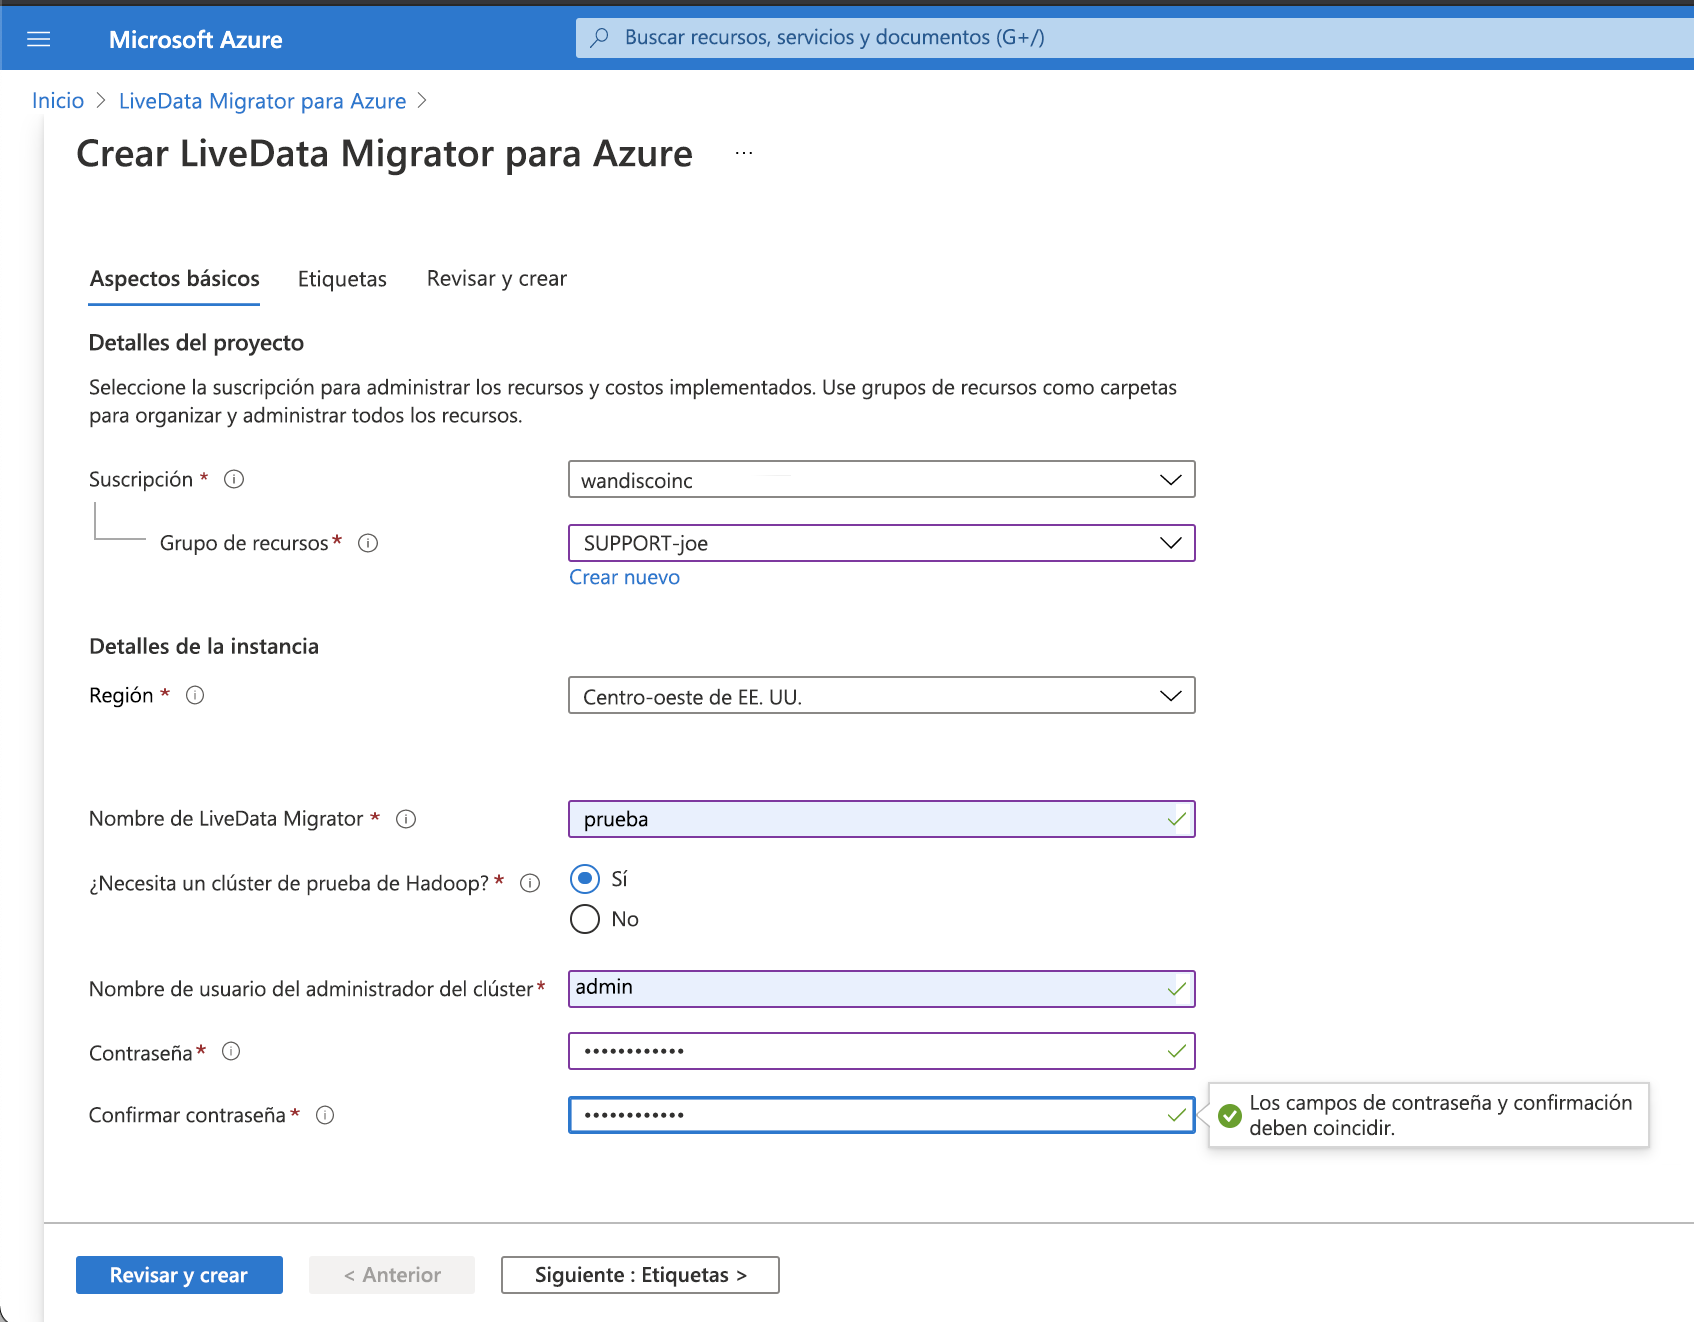Open the Región dropdown showing Centro-oeste de EE. UU.
Screen dimensions: 1694x1322
coord(881,695)
